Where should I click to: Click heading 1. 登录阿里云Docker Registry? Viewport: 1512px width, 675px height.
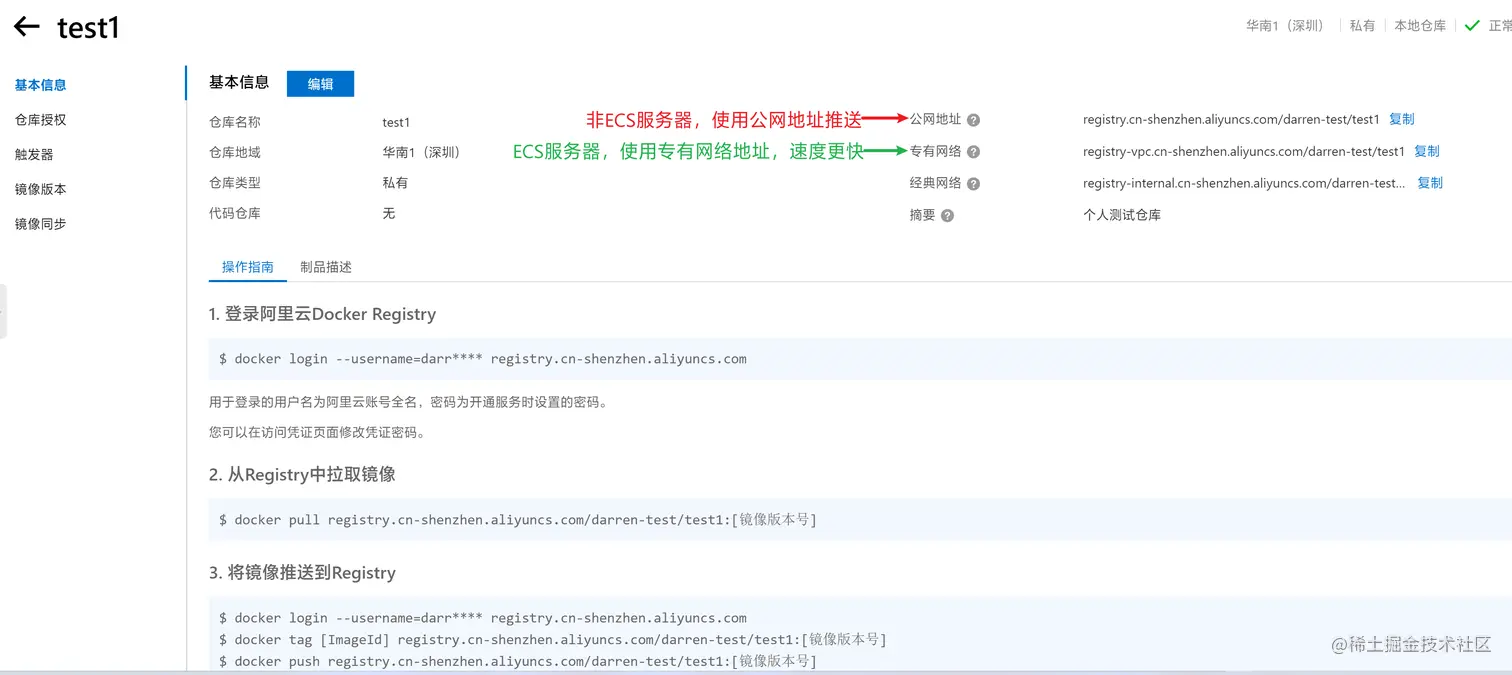tap(322, 314)
